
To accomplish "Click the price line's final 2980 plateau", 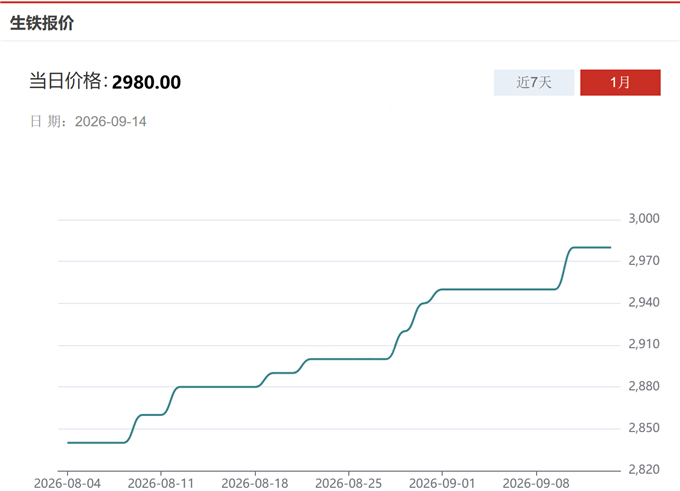I will (592, 248).
